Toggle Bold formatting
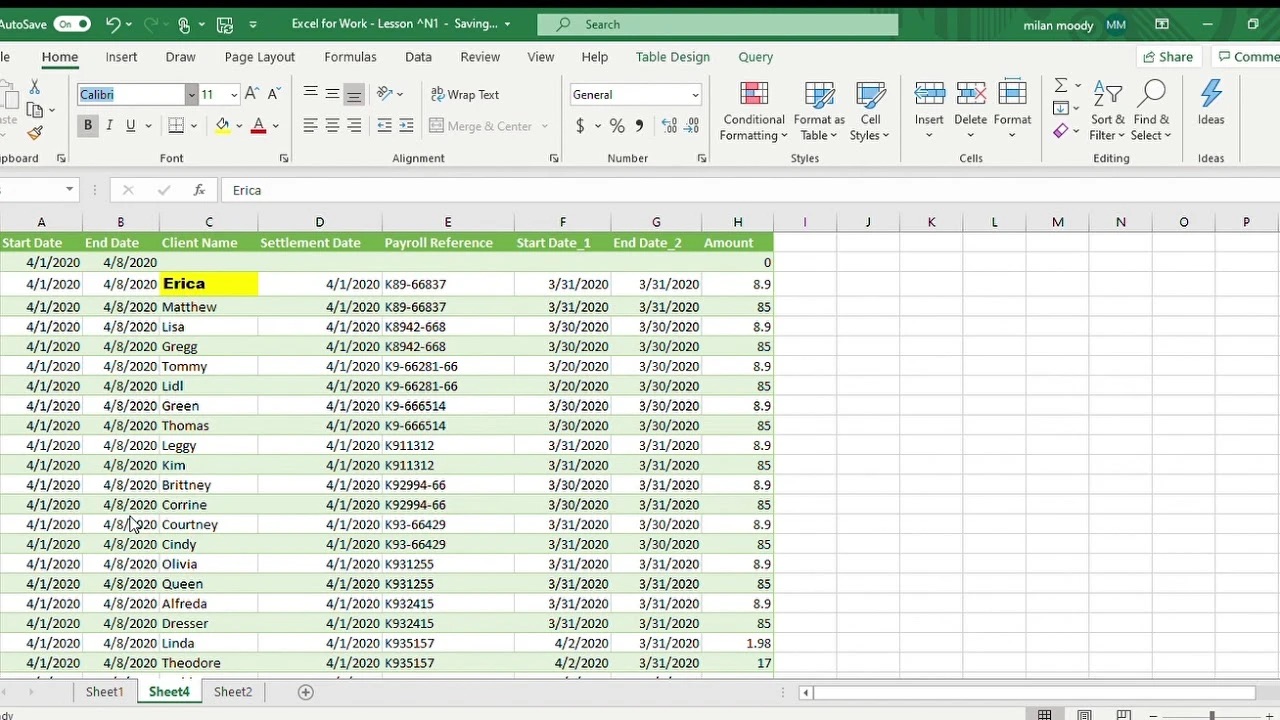 point(88,125)
